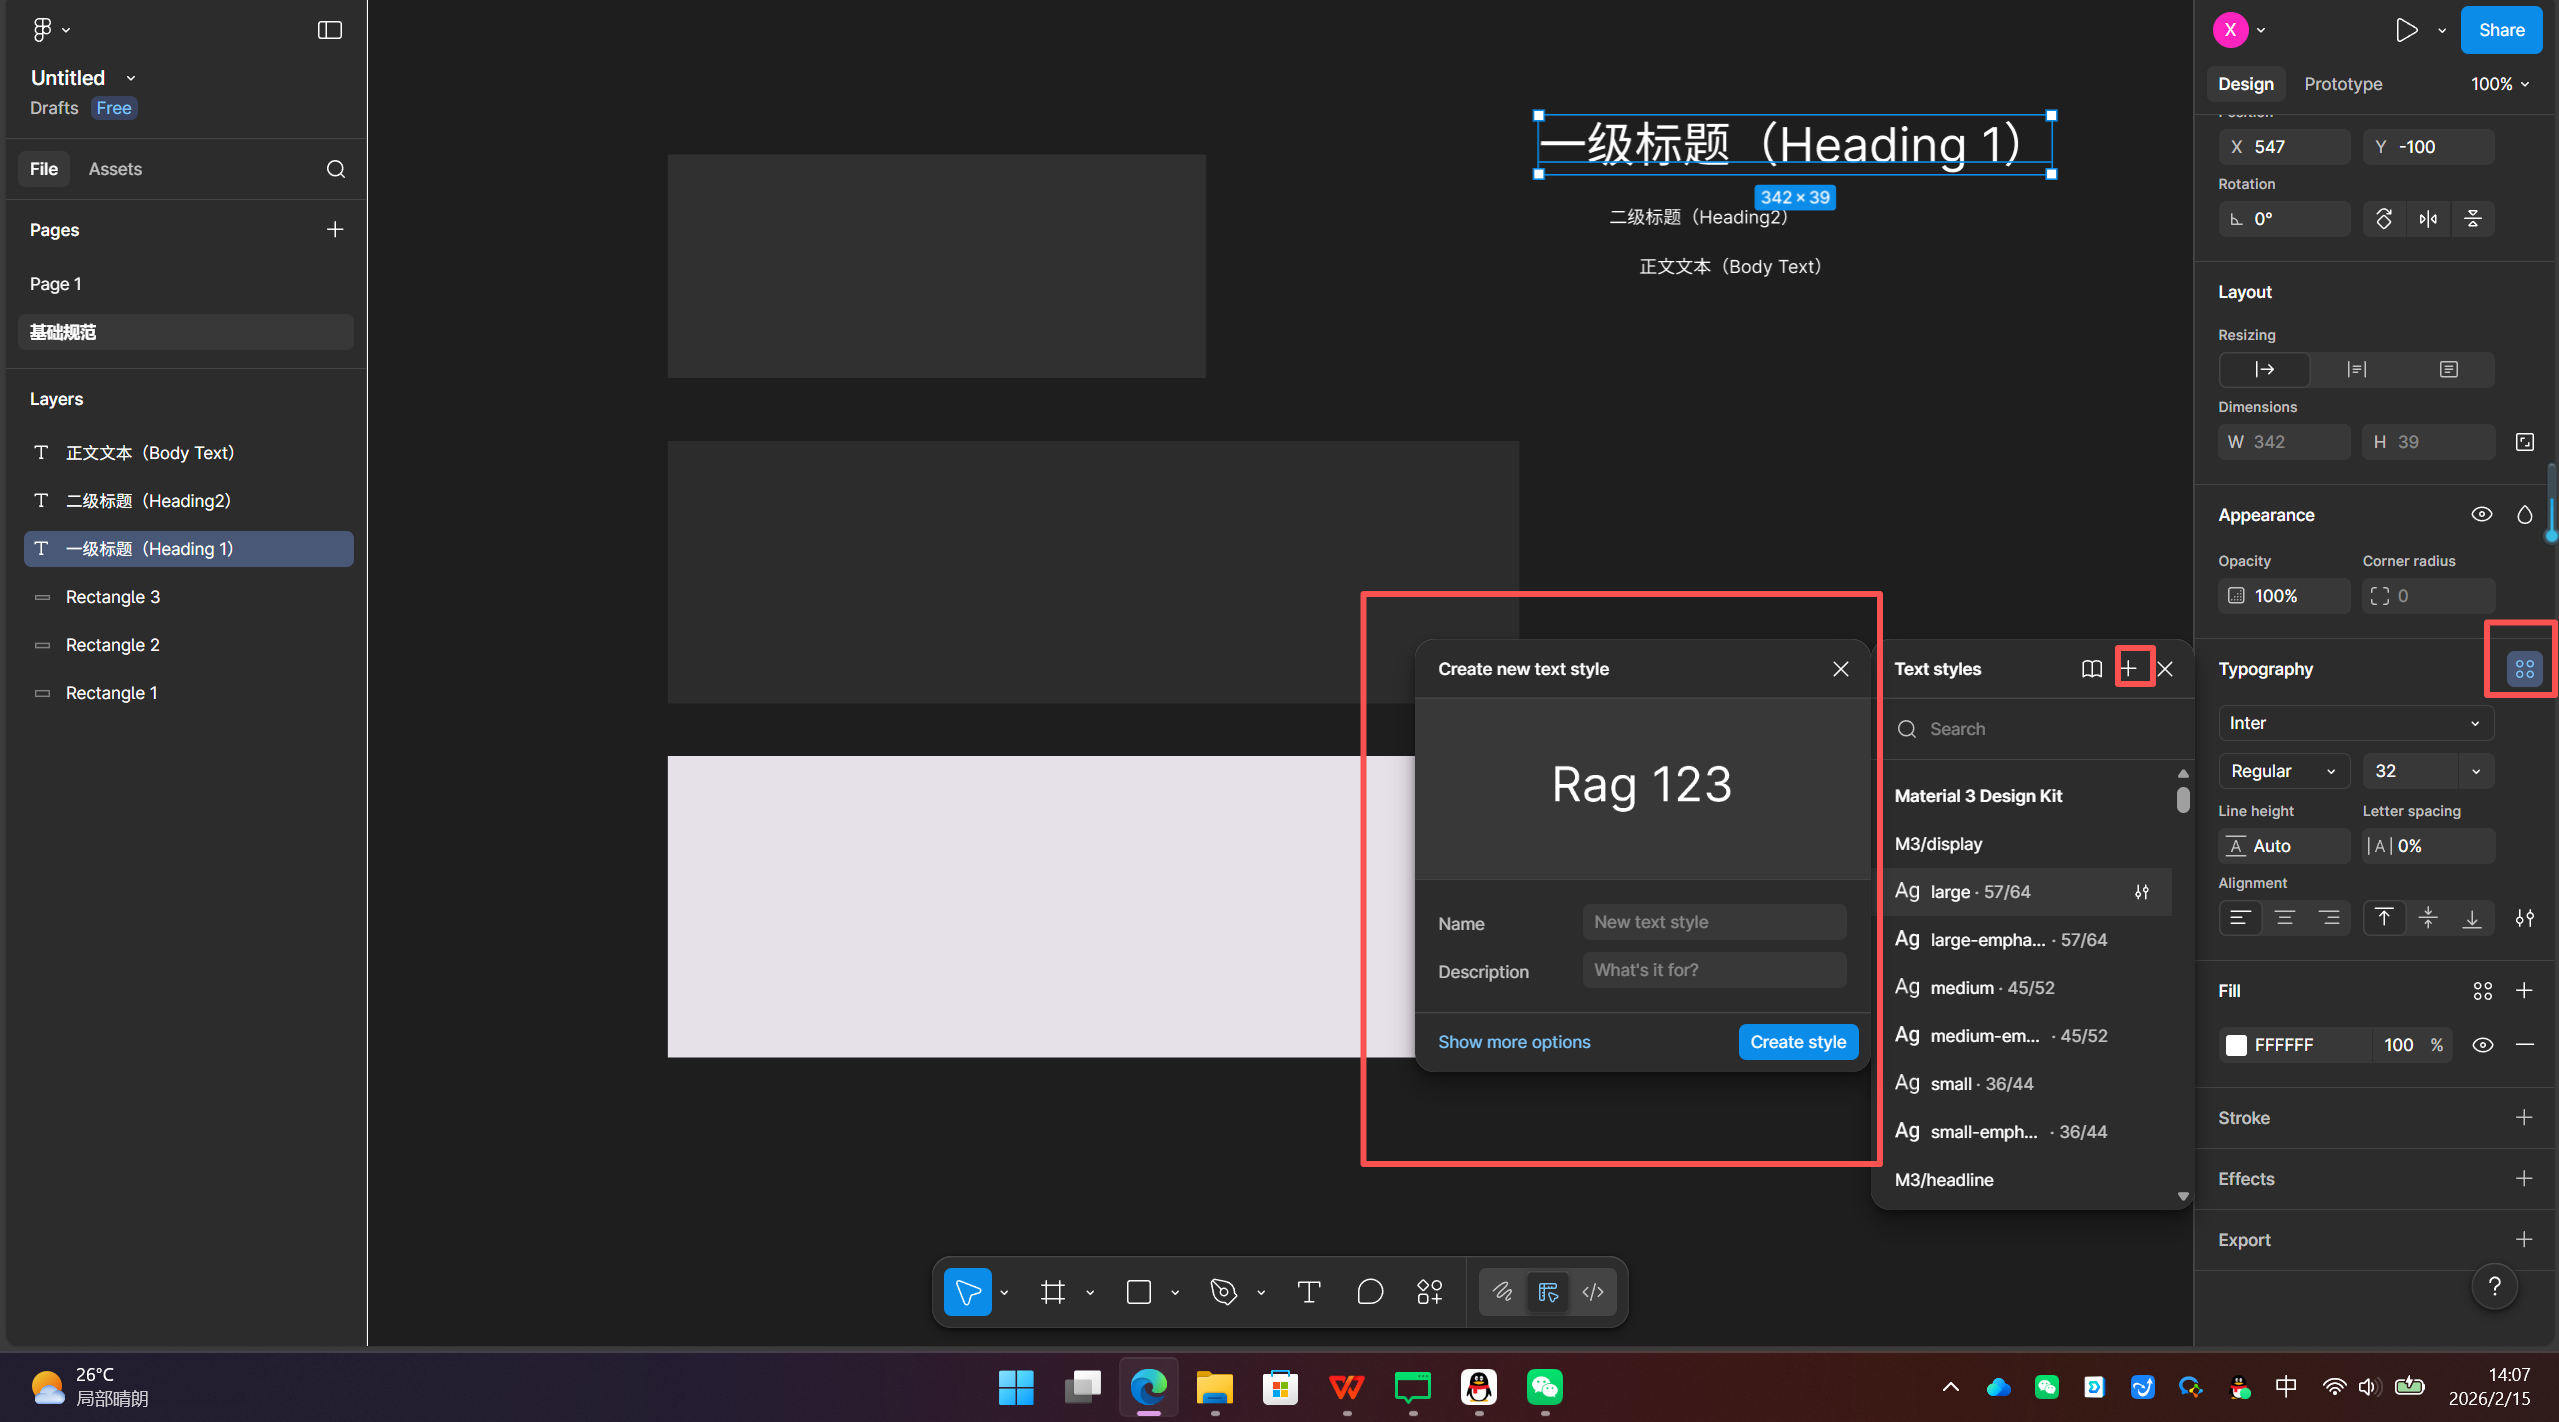The width and height of the screenshot is (2559, 1422).
Task: Toggle Appearance layer visibility eye
Action: tap(2481, 515)
